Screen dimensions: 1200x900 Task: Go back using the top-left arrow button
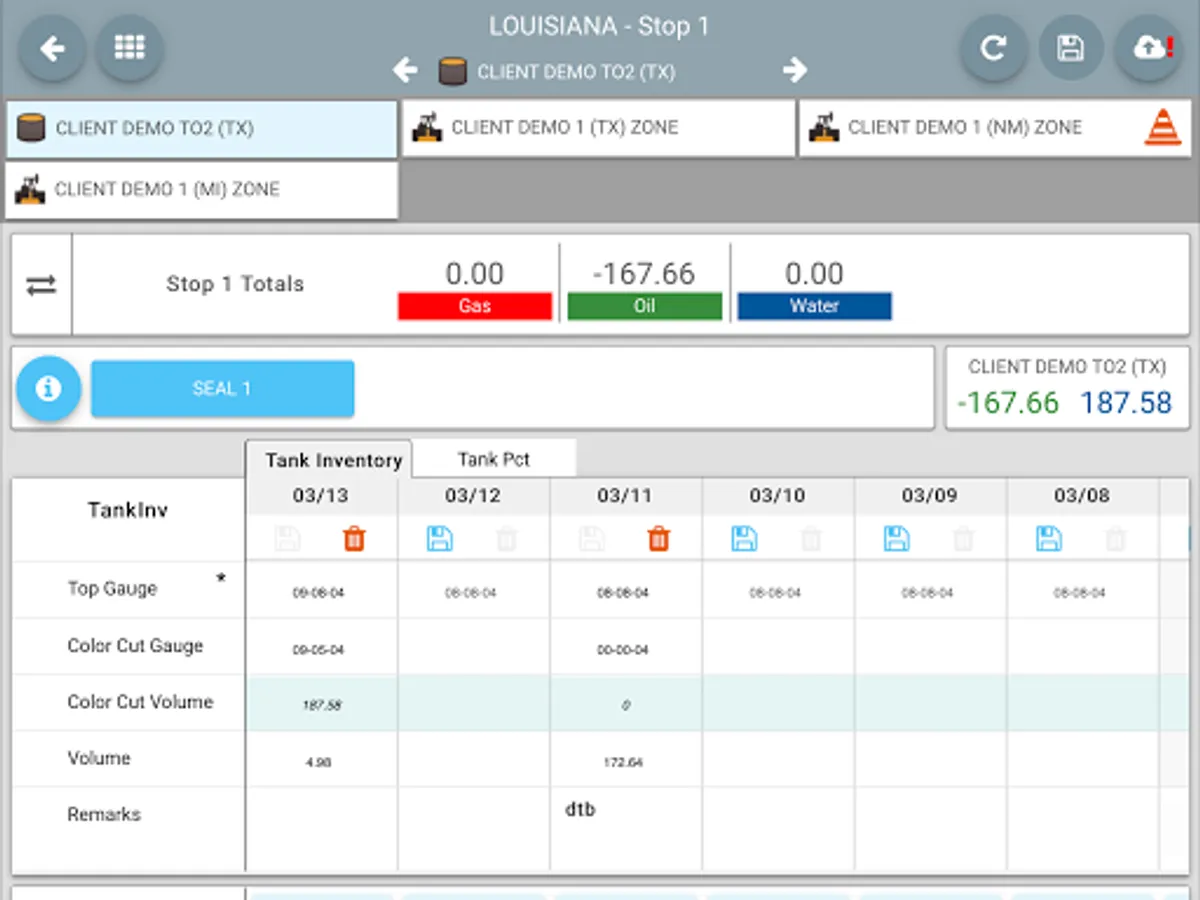coord(52,48)
